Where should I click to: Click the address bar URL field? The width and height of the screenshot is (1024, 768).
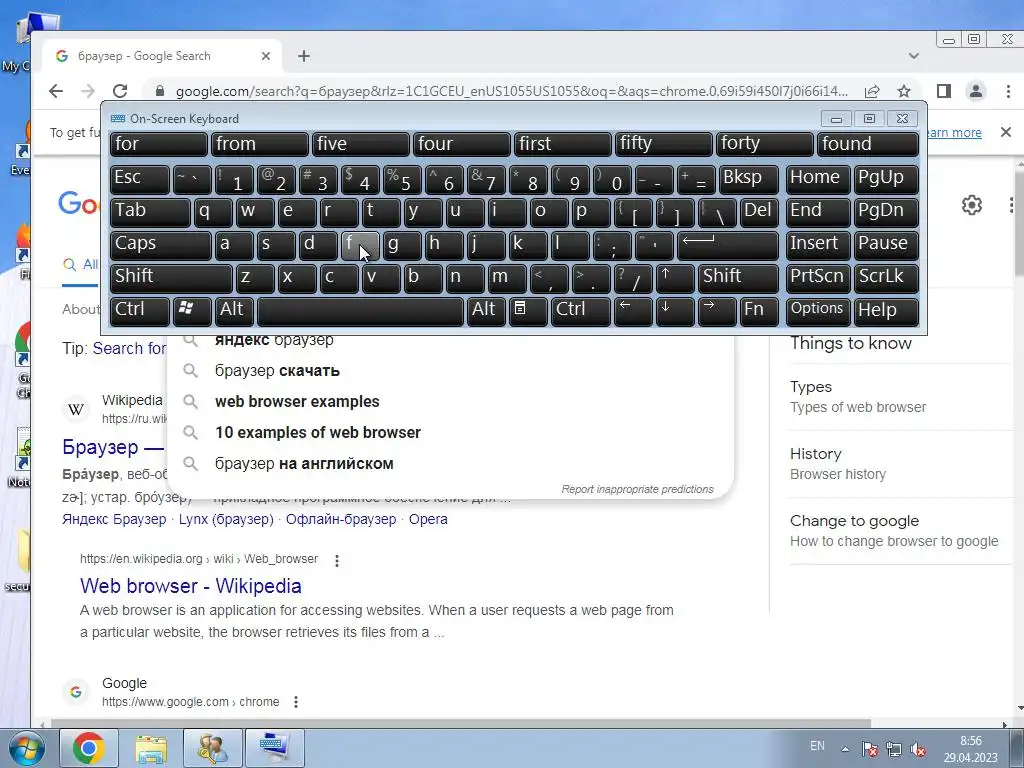[x=511, y=91]
